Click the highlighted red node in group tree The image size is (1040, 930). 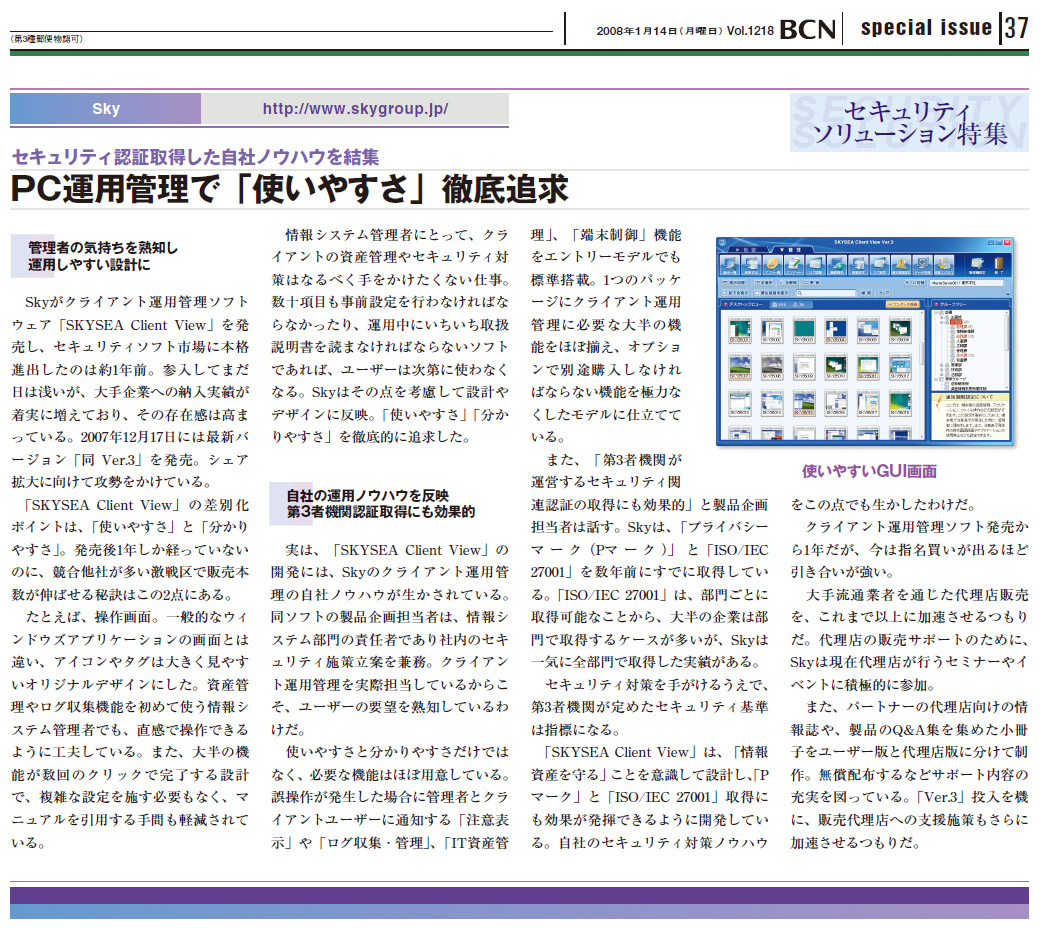click(956, 322)
